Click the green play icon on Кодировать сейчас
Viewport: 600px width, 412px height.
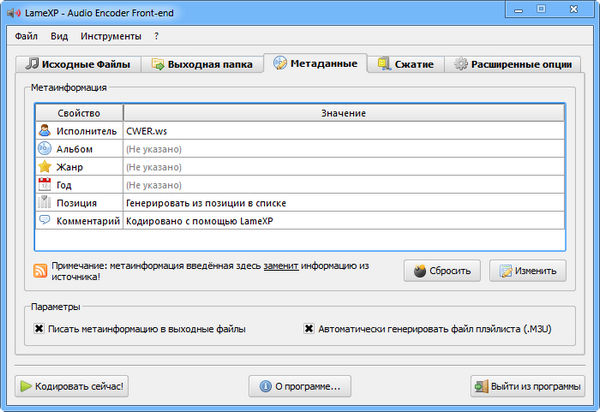coord(26,386)
